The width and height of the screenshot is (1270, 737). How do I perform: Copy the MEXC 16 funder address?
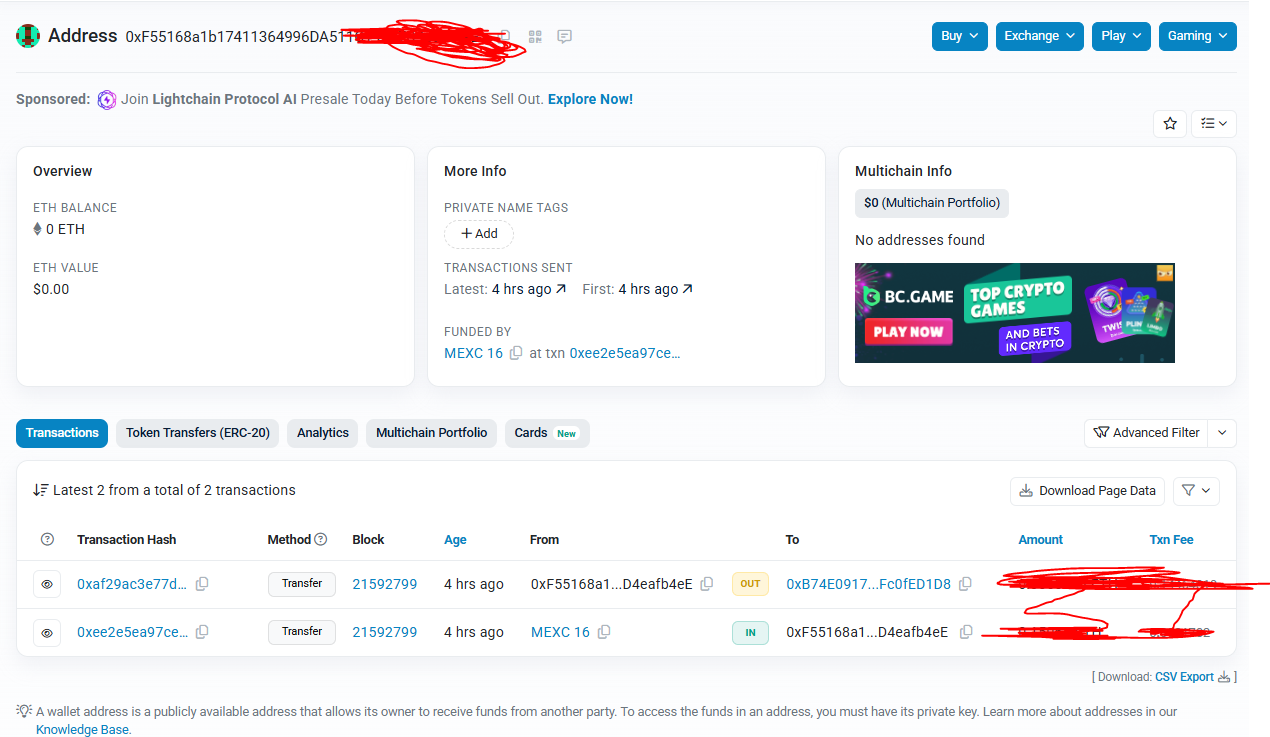[x=516, y=353]
